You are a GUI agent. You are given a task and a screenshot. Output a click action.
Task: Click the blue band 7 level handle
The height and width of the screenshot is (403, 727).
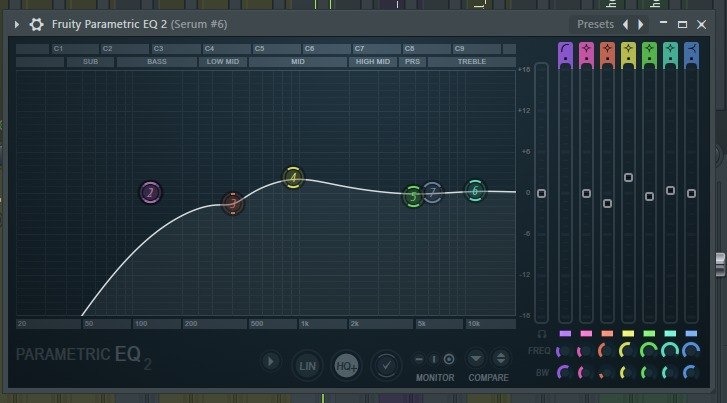click(691, 193)
